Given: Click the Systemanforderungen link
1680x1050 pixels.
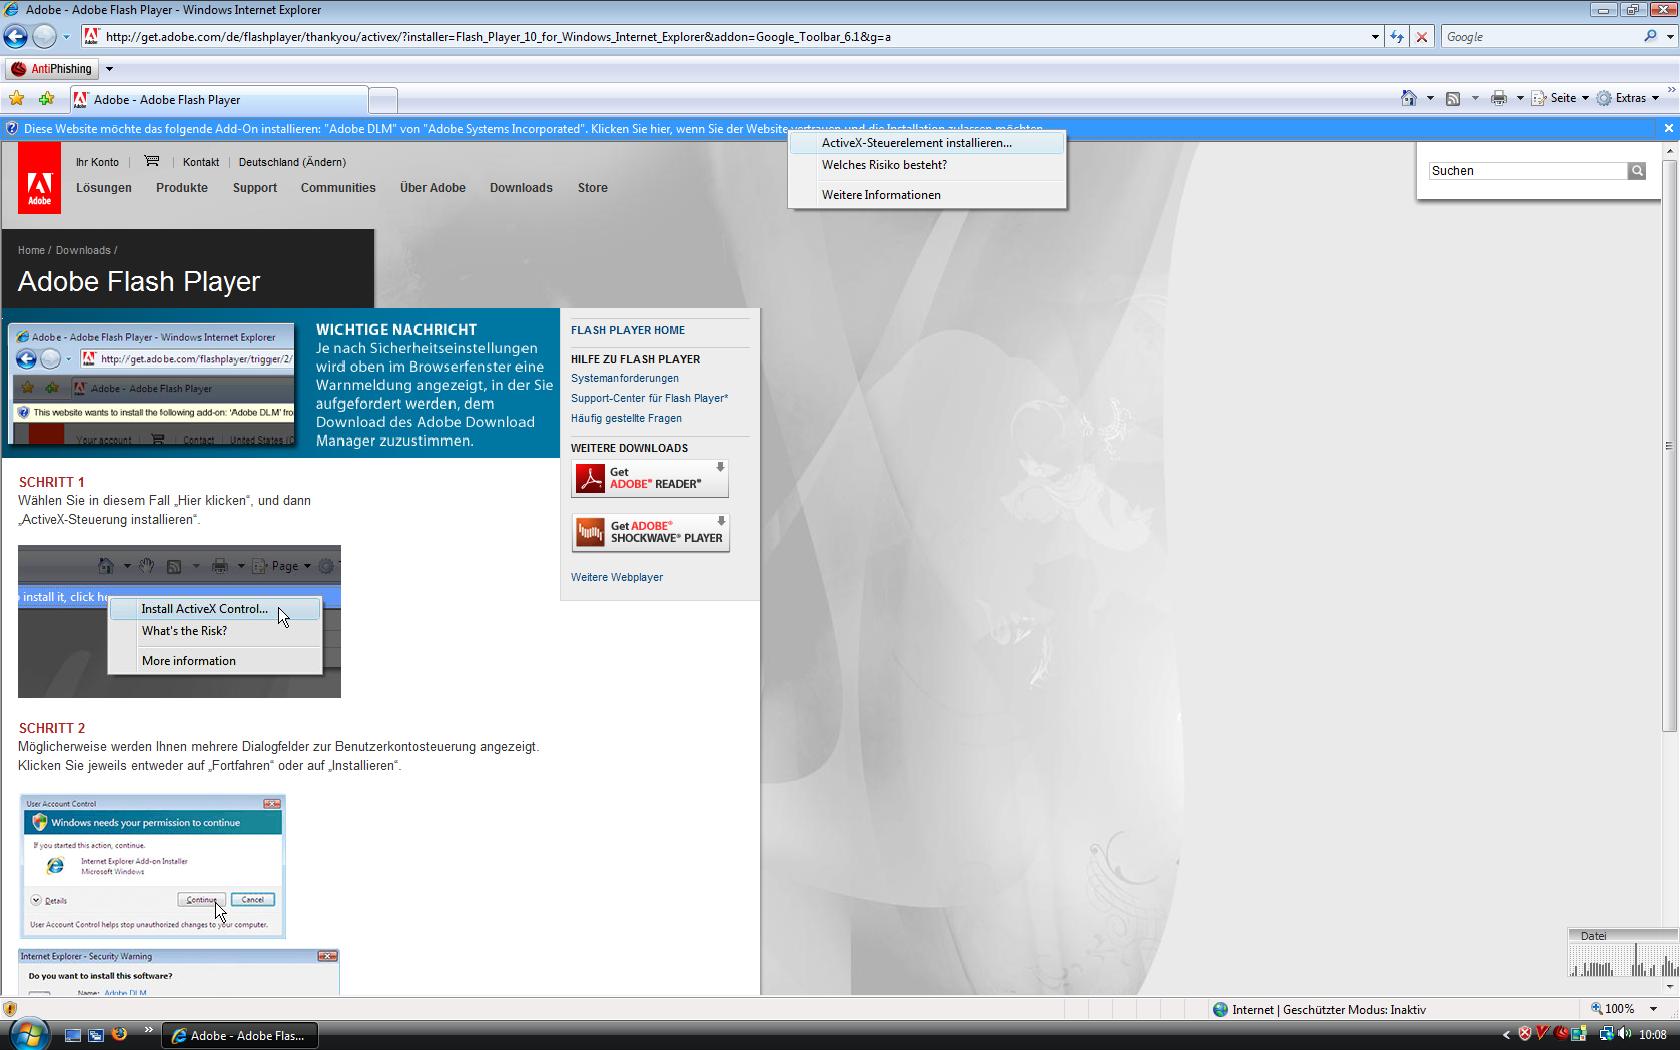Looking at the screenshot, I should [625, 378].
